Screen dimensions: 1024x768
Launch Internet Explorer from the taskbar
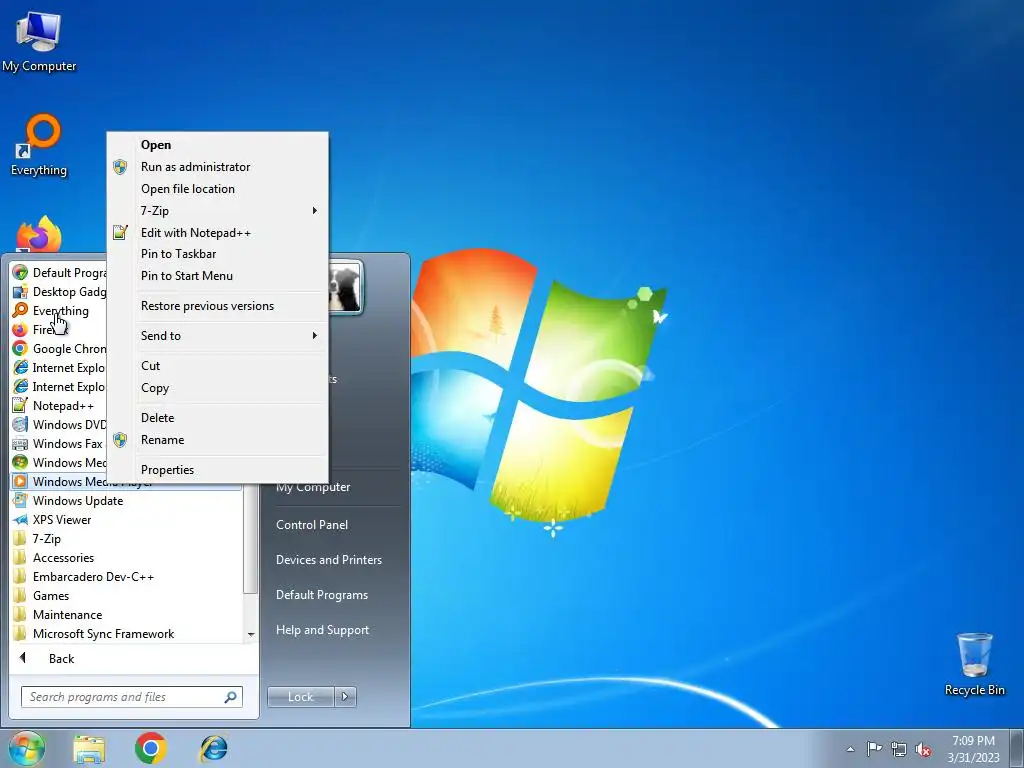[x=214, y=748]
